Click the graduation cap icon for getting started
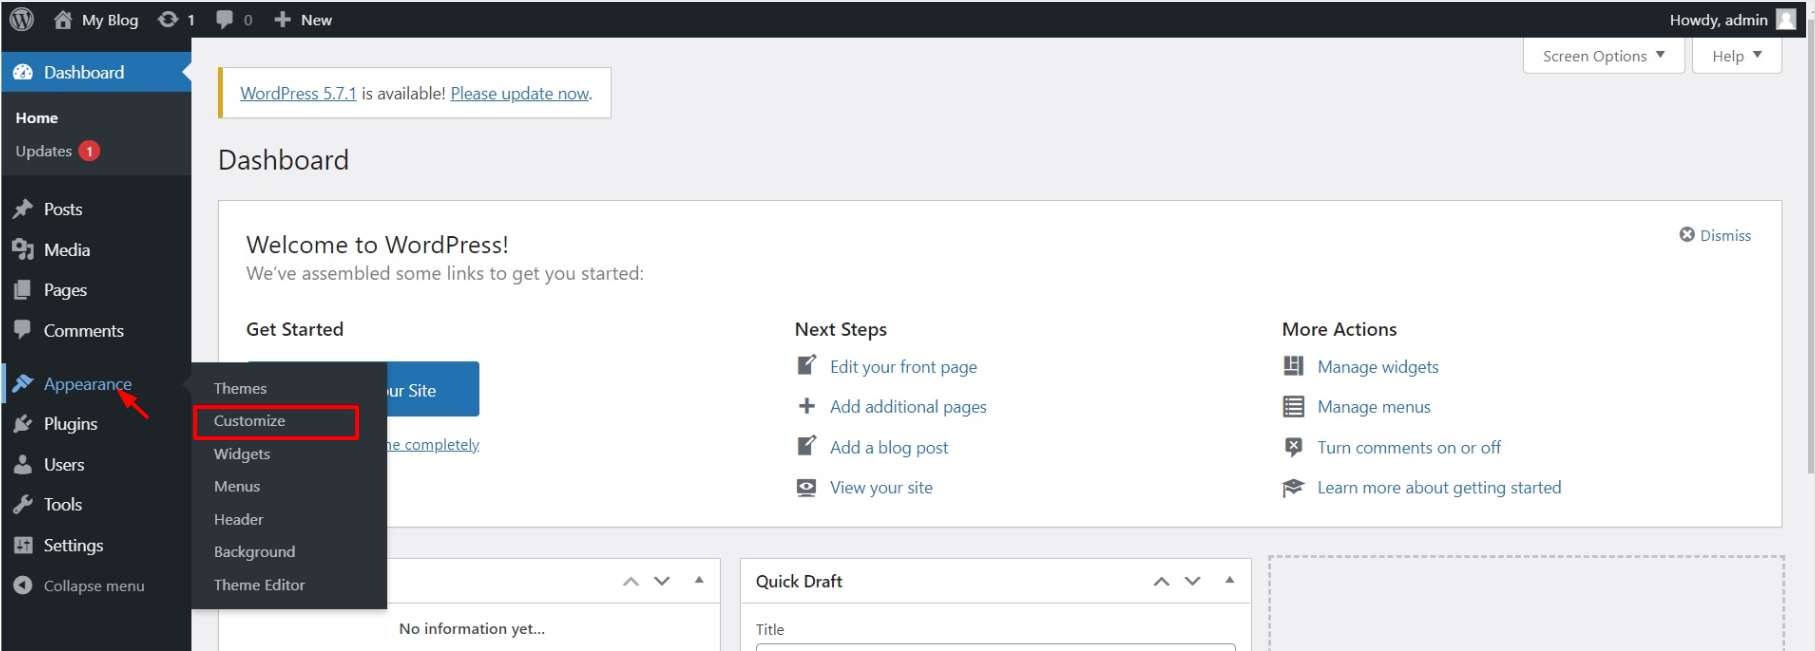 (1293, 488)
